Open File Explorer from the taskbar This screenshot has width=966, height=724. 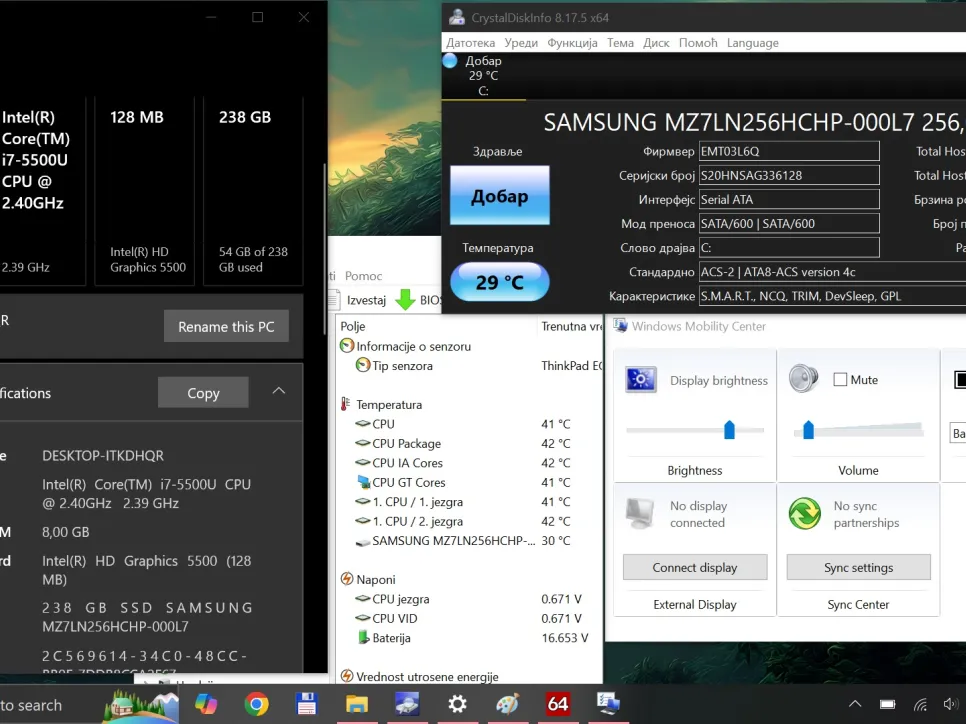356,705
